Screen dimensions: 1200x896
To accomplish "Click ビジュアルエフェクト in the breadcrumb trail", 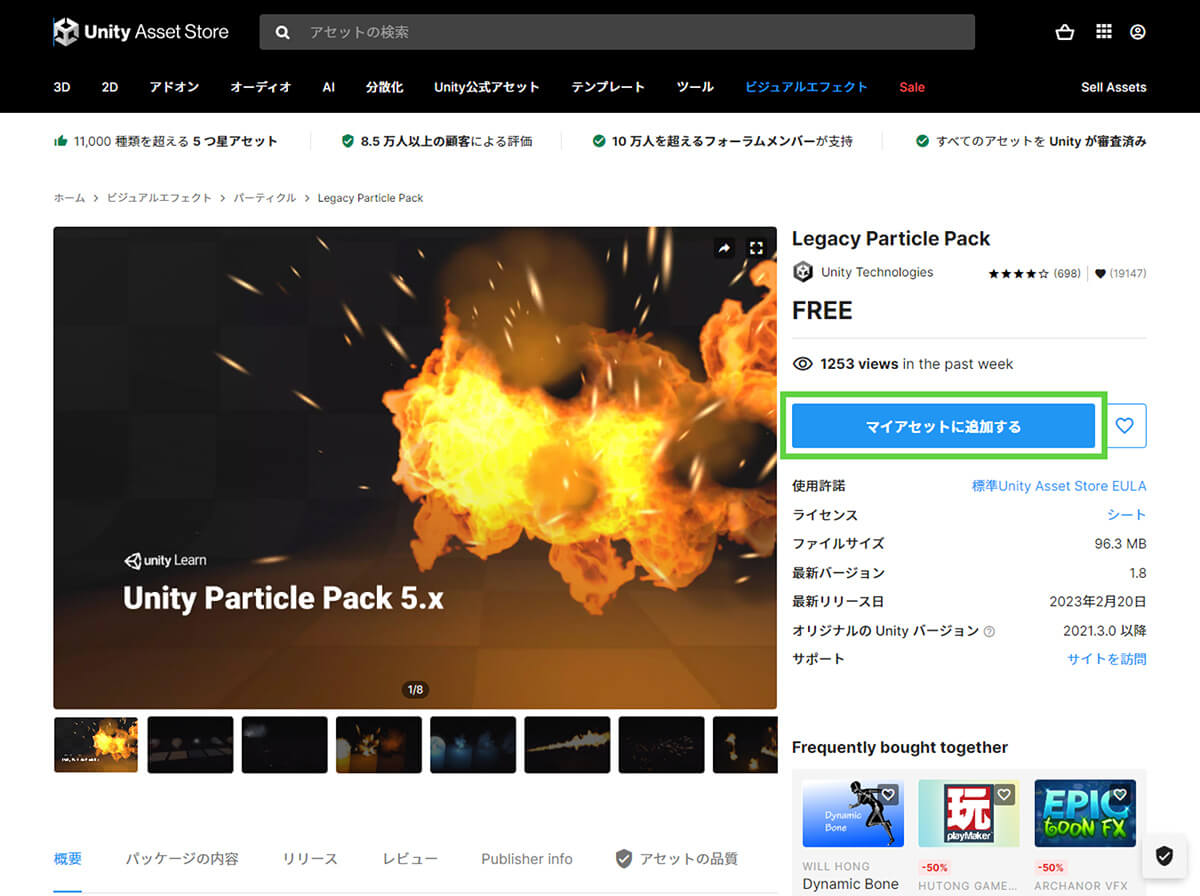I will (x=159, y=198).
